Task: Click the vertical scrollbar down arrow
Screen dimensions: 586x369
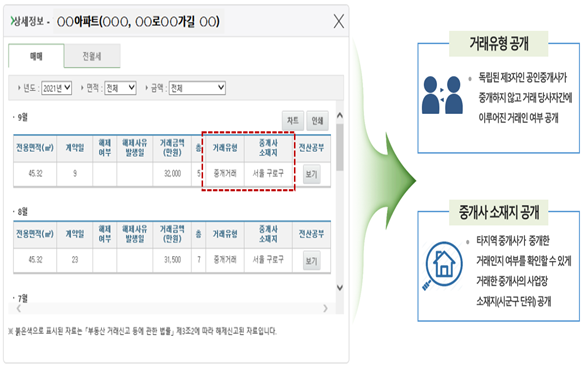Action: [x=340, y=288]
